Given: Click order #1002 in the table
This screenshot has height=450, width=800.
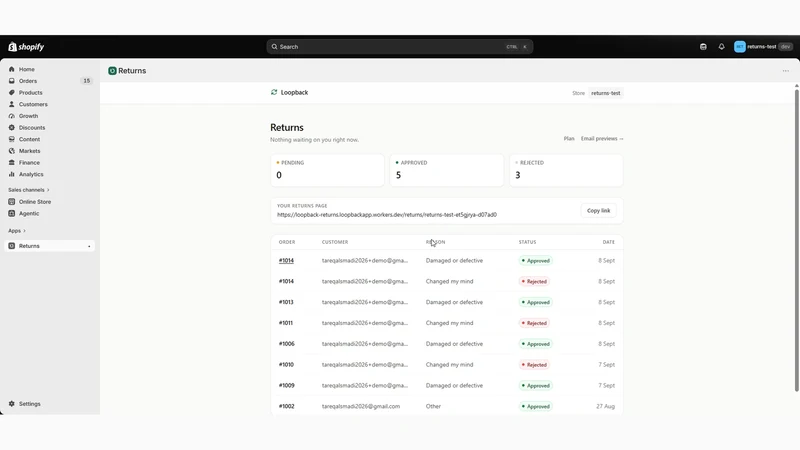Looking at the screenshot, I should [x=287, y=407].
